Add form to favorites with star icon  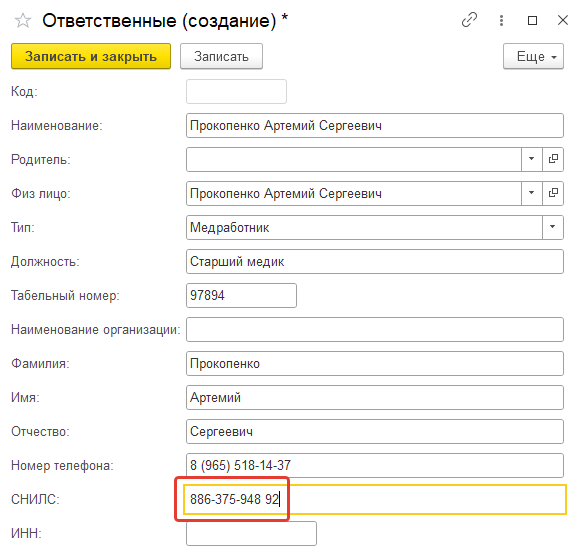[23, 20]
